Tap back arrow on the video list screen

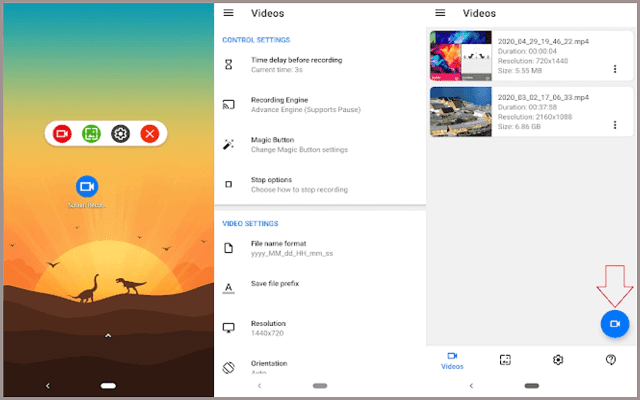(x=471, y=386)
